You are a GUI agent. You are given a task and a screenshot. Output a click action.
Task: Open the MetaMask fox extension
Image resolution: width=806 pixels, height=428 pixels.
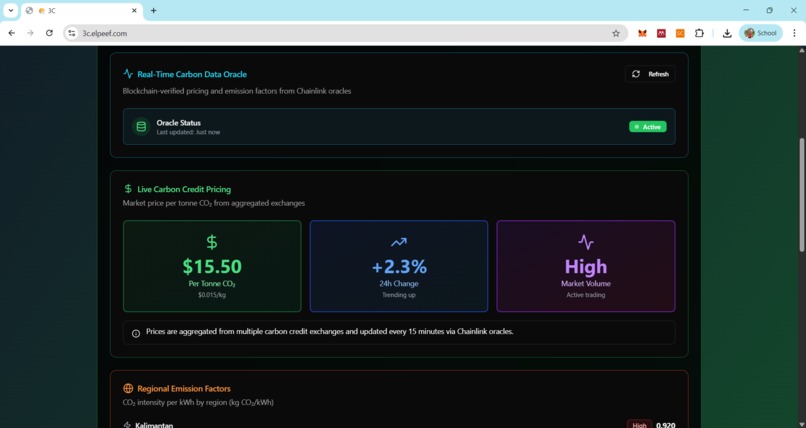tap(642, 33)
